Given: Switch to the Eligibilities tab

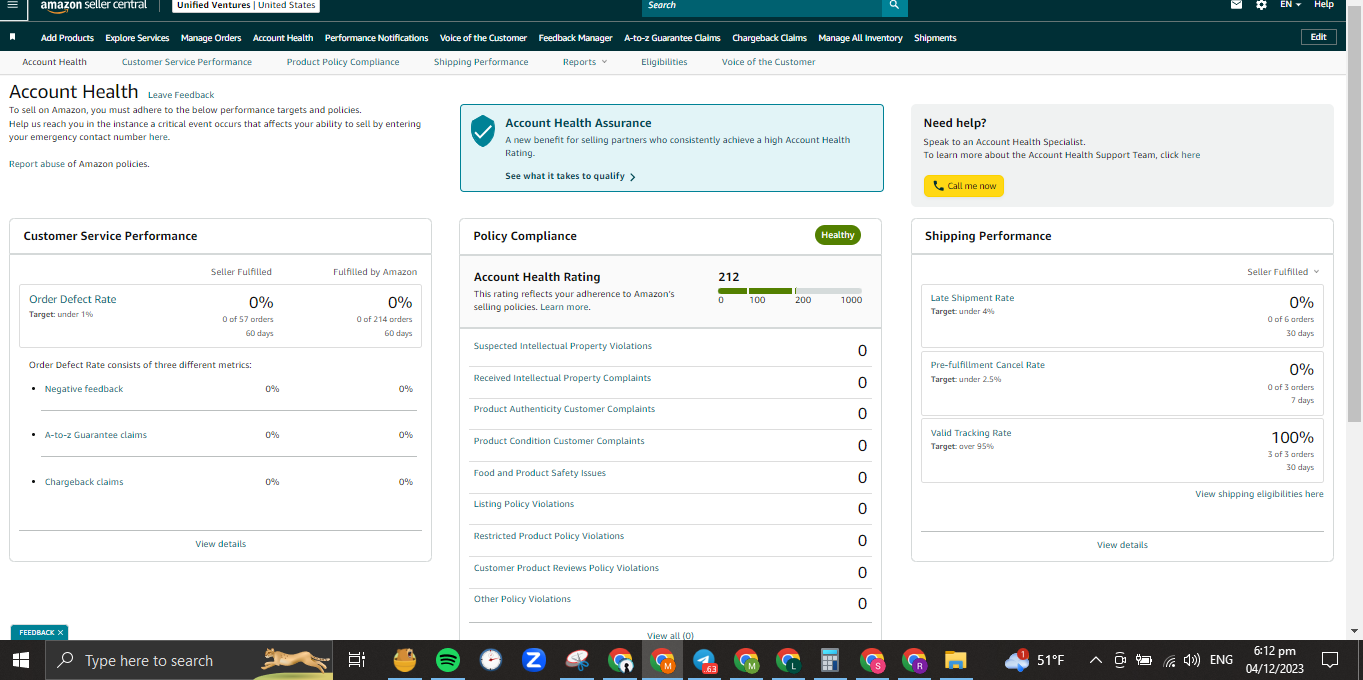Looking at the screenshot, I should pyautogui.click(x=664, y=62).
